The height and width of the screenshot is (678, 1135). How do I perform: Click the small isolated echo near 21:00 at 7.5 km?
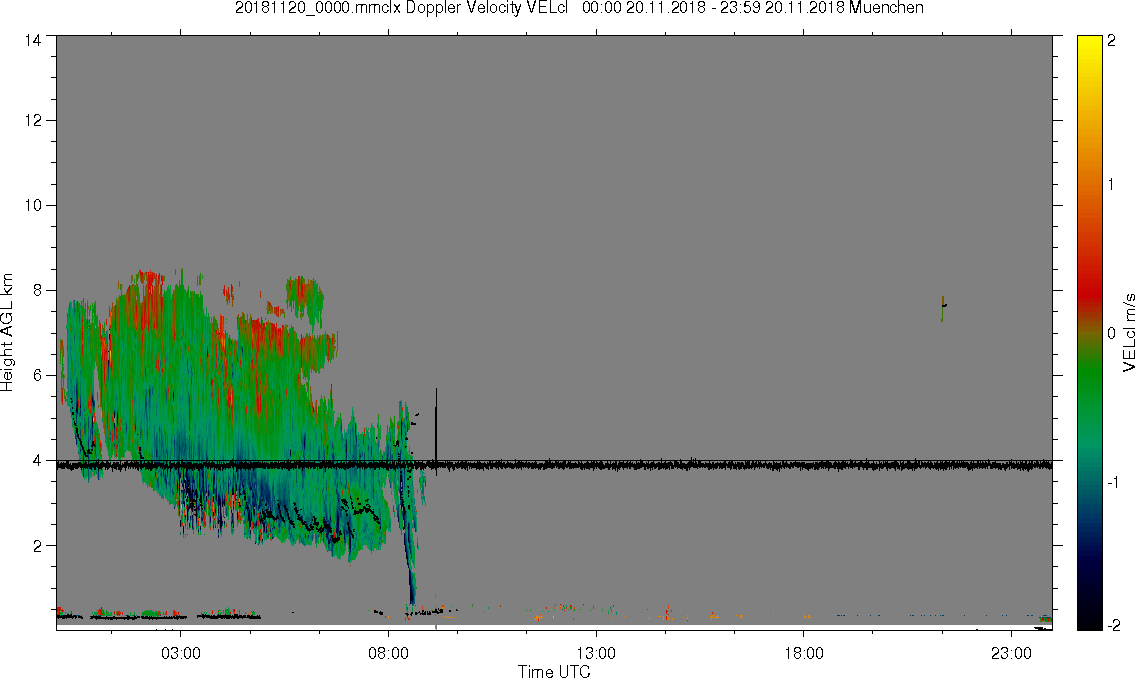coord(943,308)
